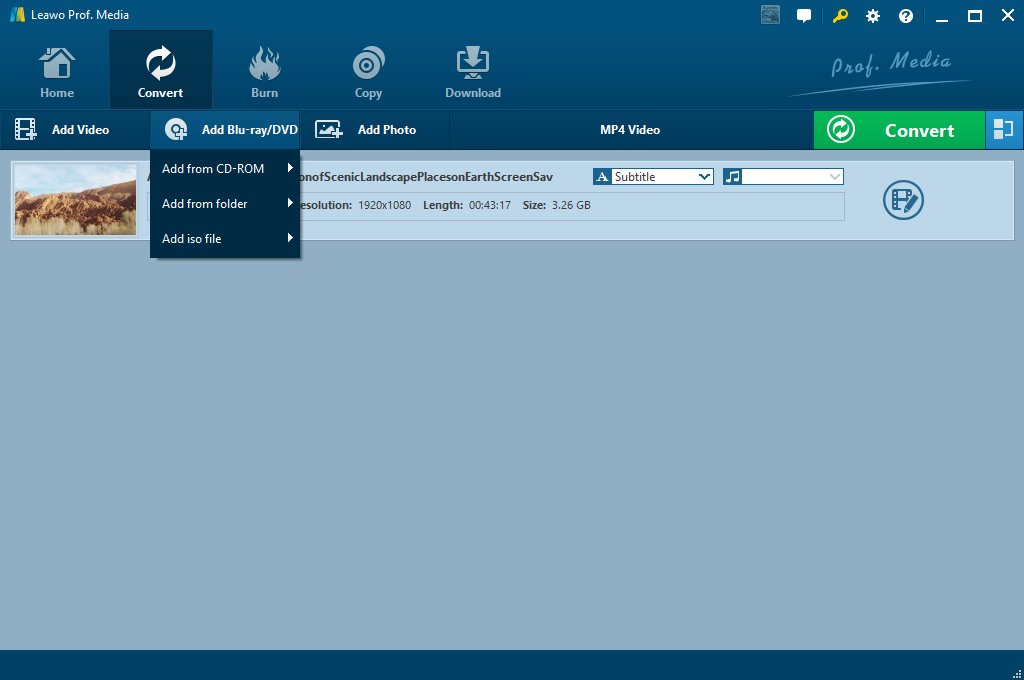
Task: Open the Download module
Action: [x=473, y=71]
